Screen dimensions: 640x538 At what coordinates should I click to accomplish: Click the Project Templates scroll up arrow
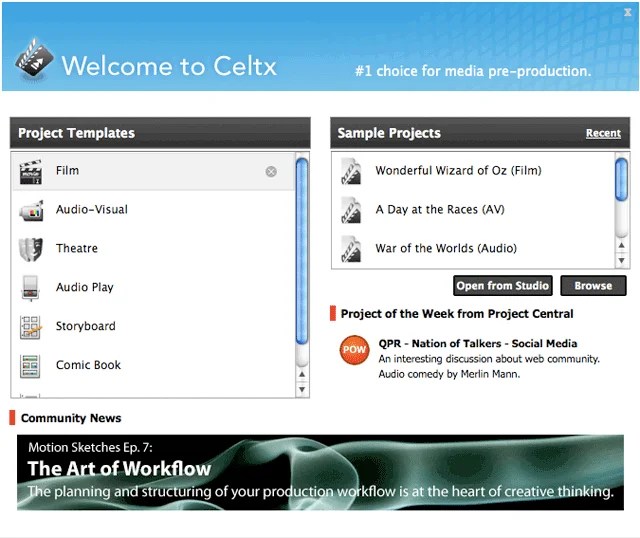(302, 374)
